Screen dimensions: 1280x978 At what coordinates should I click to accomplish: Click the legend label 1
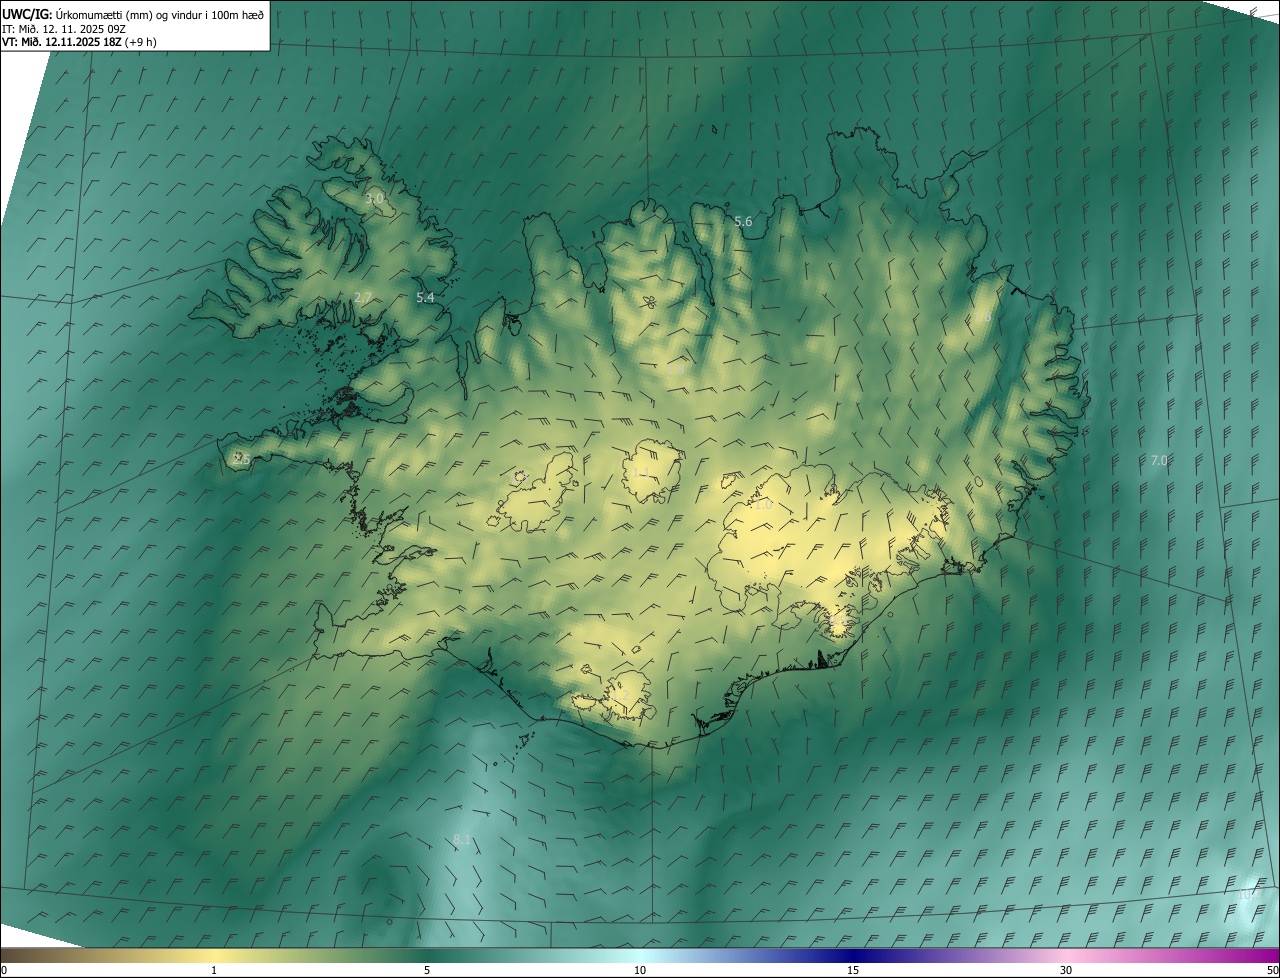[214, 970]
